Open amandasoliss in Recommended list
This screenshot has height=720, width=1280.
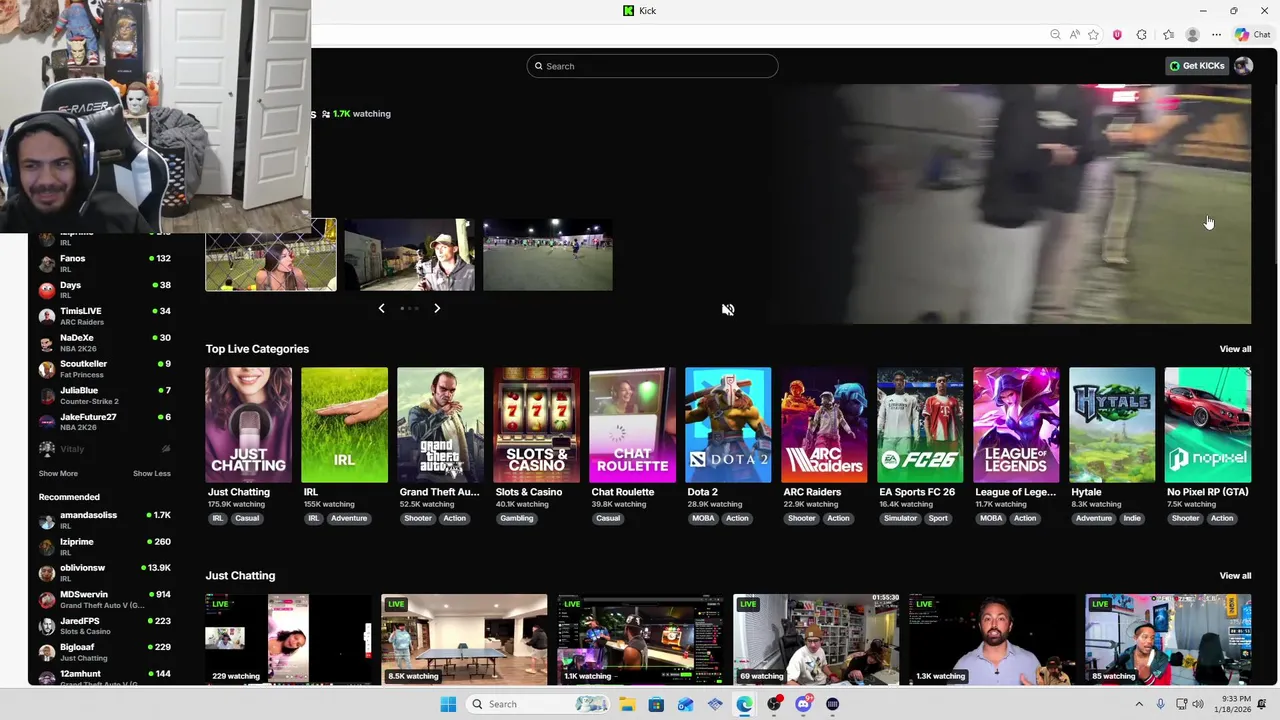click(x=105, y=520)
